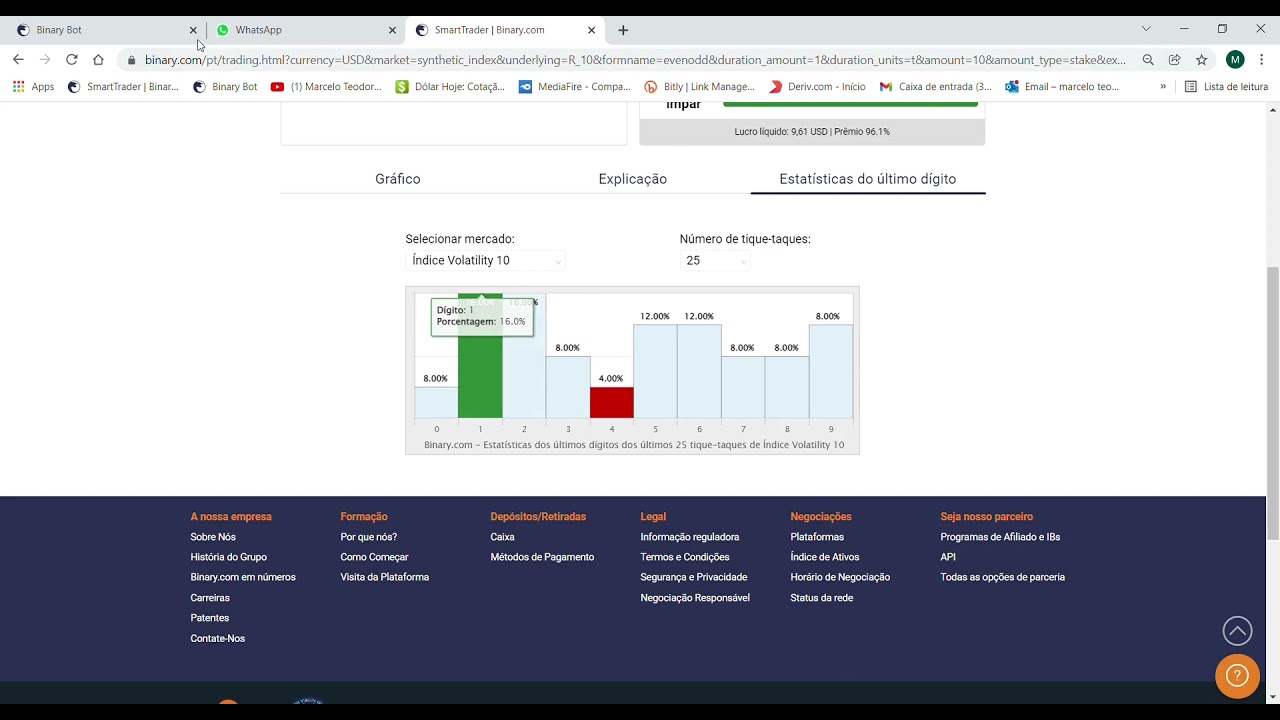Click the padlock site info icon

click(x=131, y=60)
